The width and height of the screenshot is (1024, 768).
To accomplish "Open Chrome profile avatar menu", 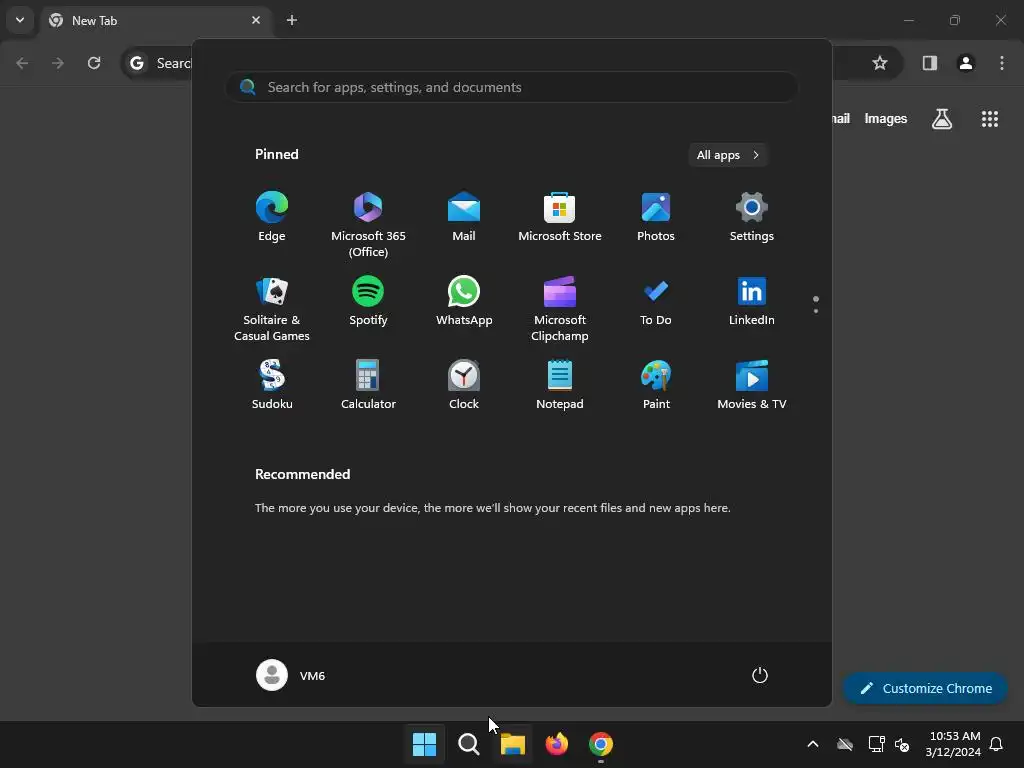I will point(966,63).
